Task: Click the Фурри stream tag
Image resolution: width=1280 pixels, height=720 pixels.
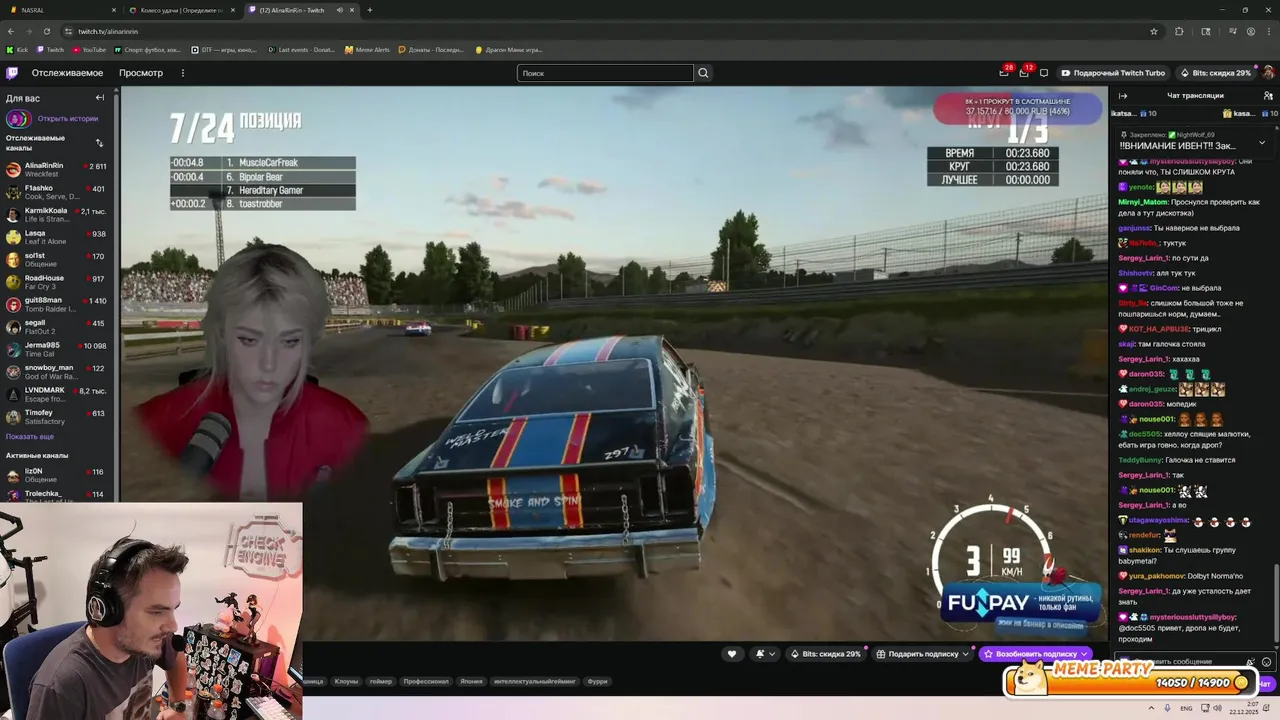Action: point(598,681)
